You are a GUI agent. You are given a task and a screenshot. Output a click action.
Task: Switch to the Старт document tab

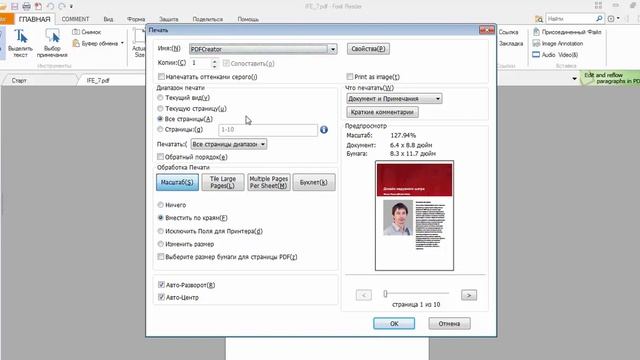coord(19,80)
